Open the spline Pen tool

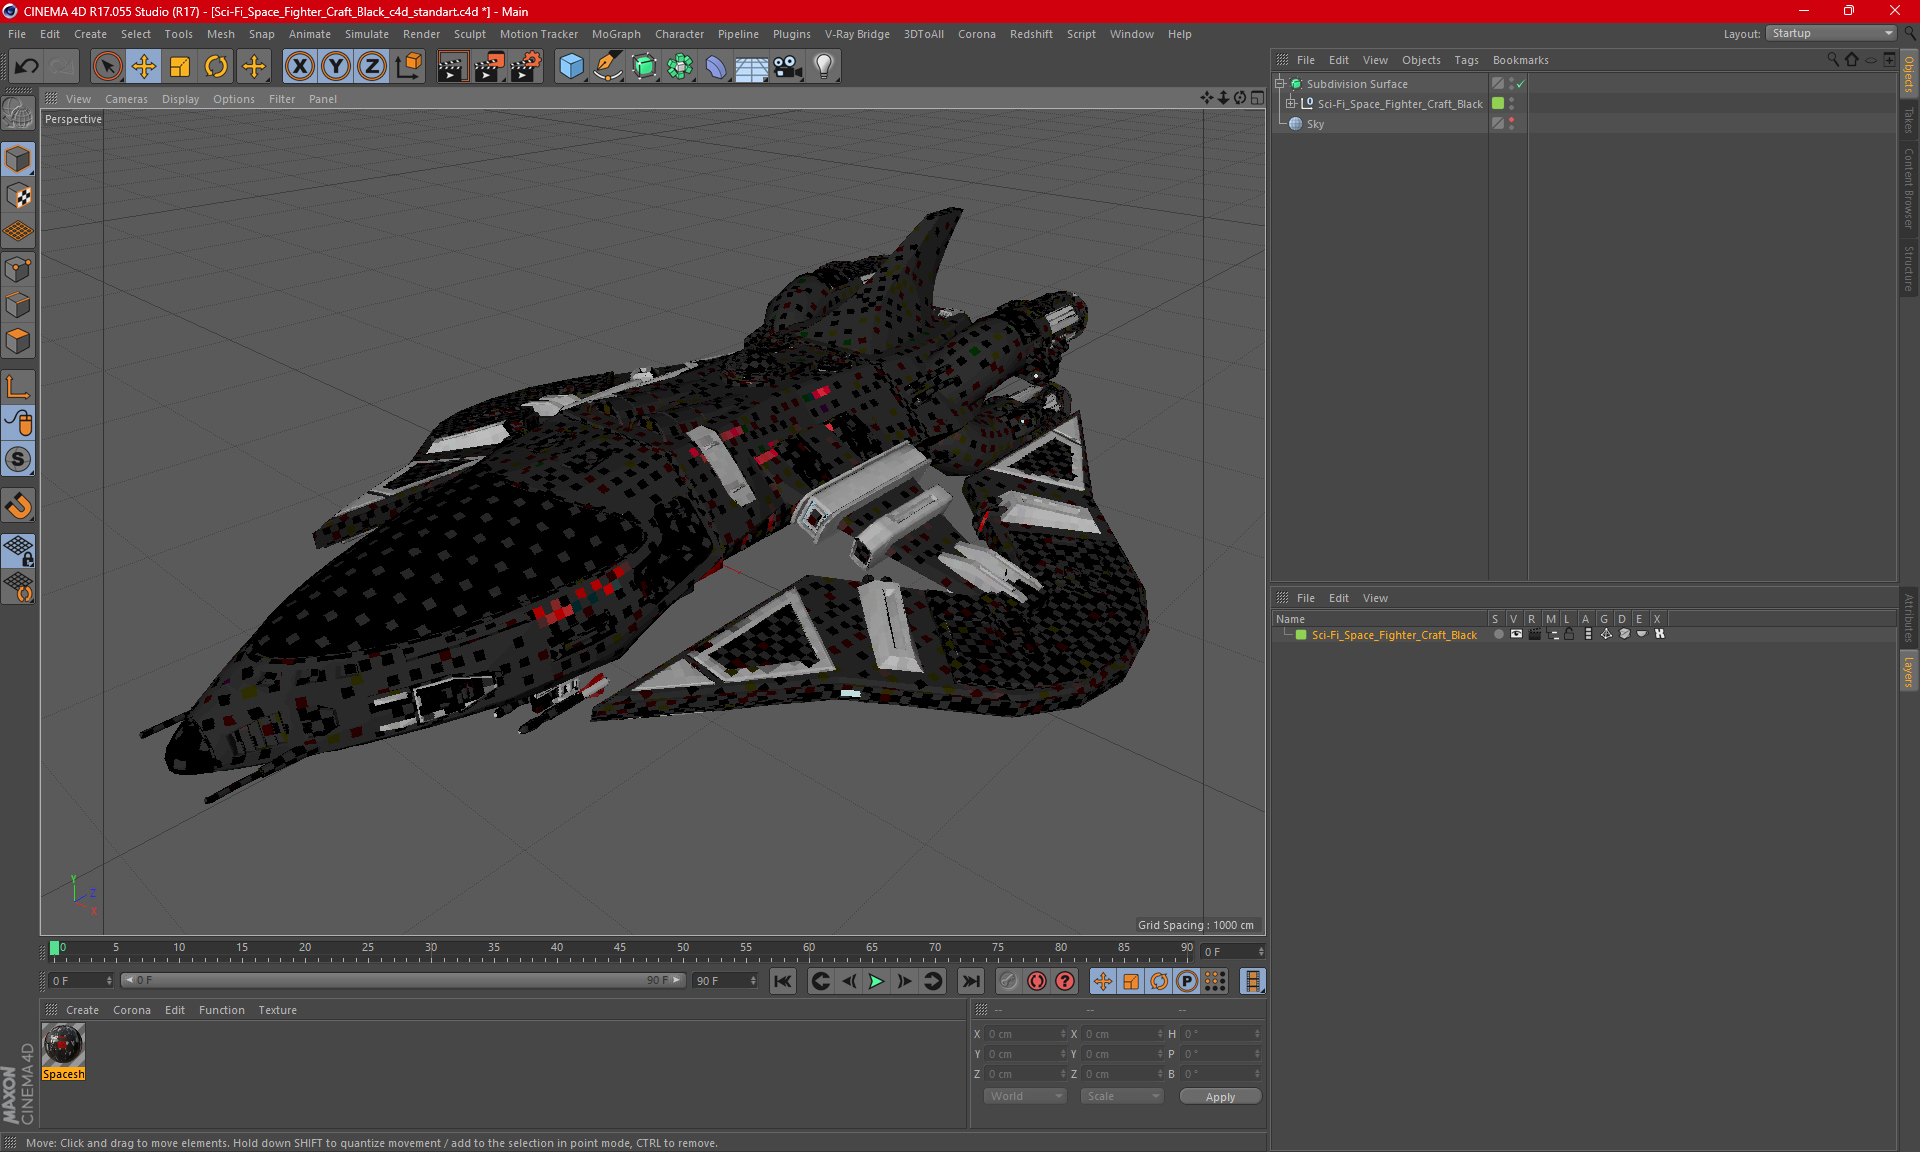(x=607, y=67)
